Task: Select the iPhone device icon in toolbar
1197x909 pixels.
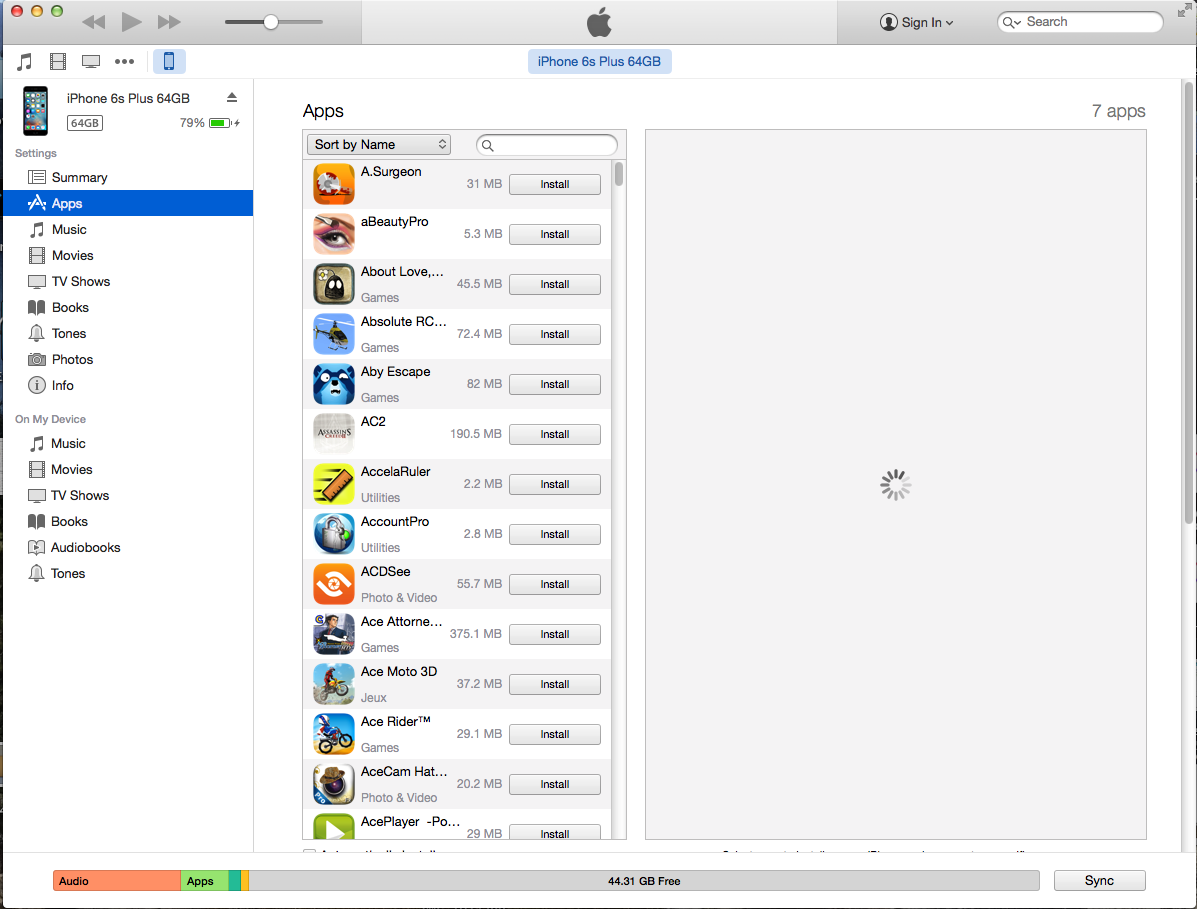Action: [169, 61]
